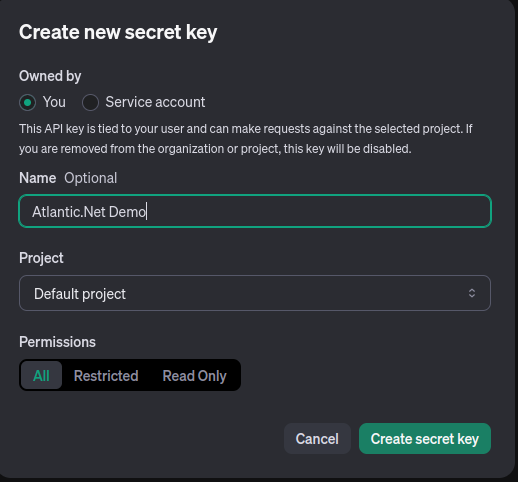Click the "Default project" text in selector
The image size is (518, 482).
point(80,294)
